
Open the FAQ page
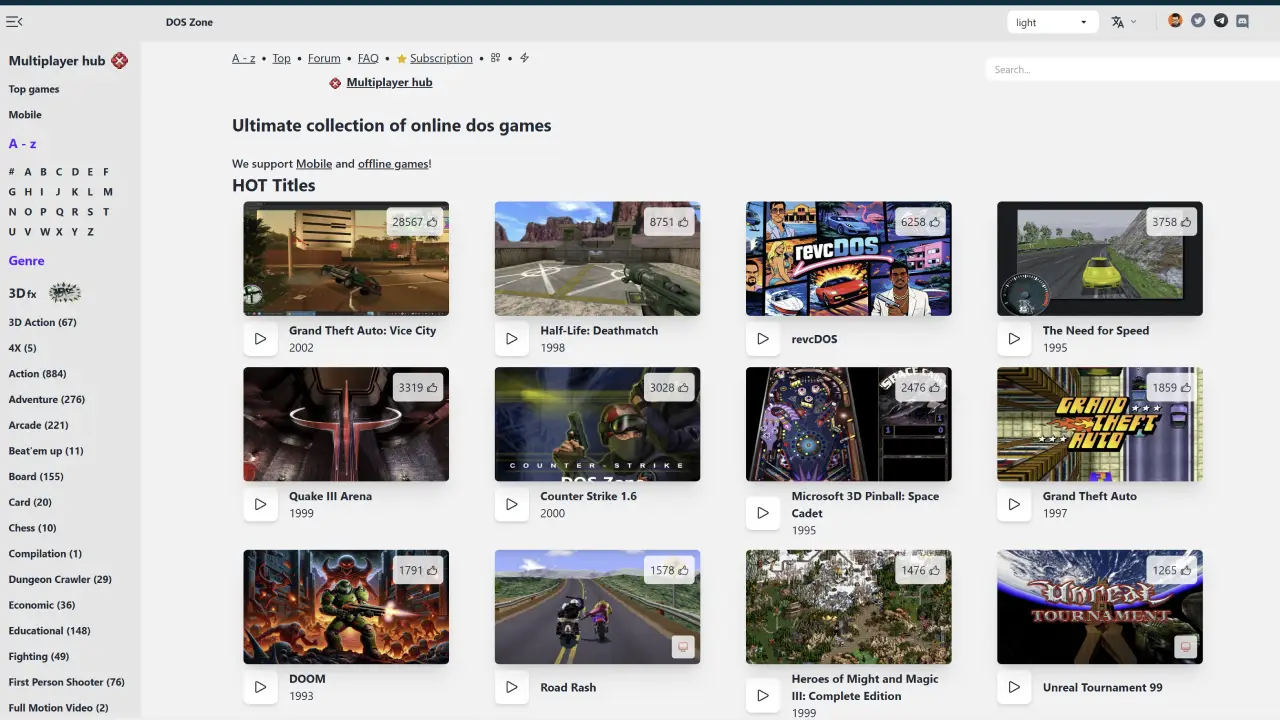368,58
